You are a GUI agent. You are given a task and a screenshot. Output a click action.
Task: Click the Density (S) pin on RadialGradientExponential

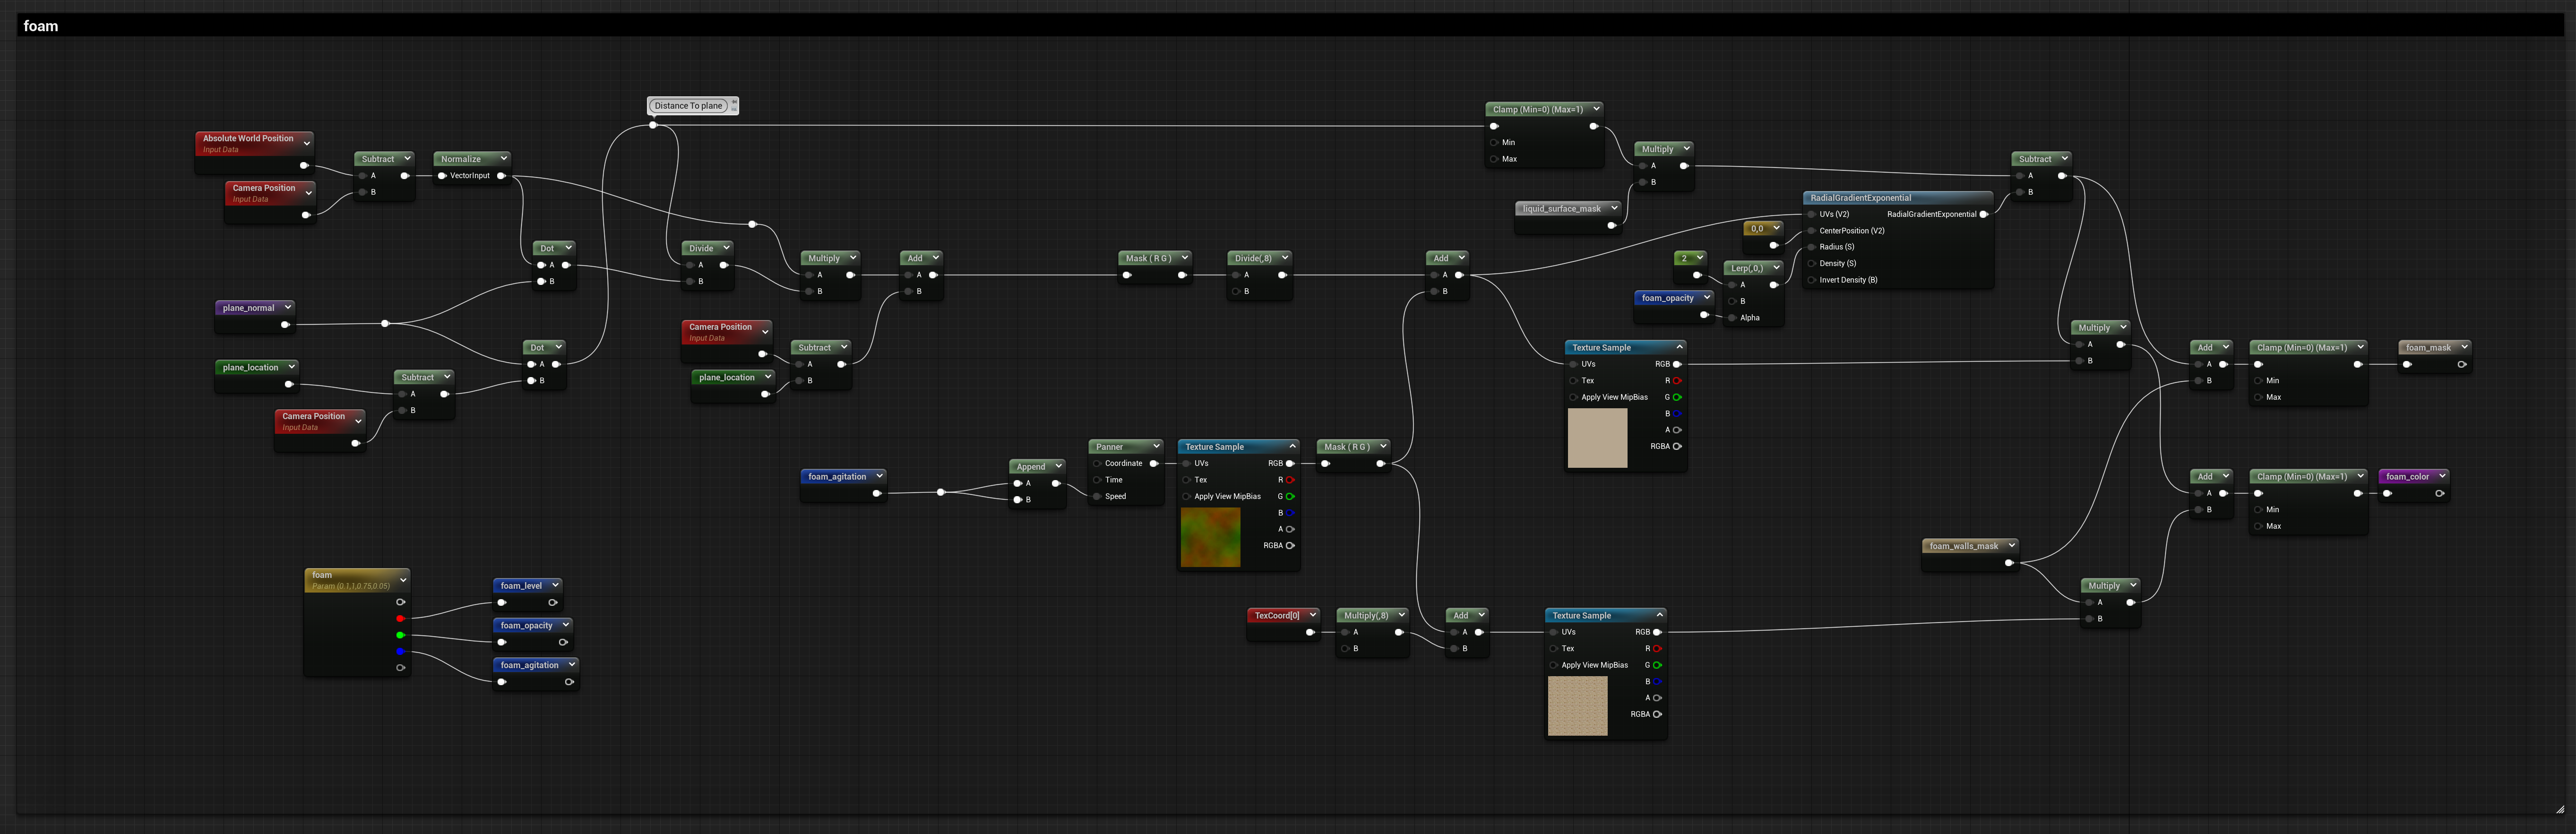coord(1811,263)
